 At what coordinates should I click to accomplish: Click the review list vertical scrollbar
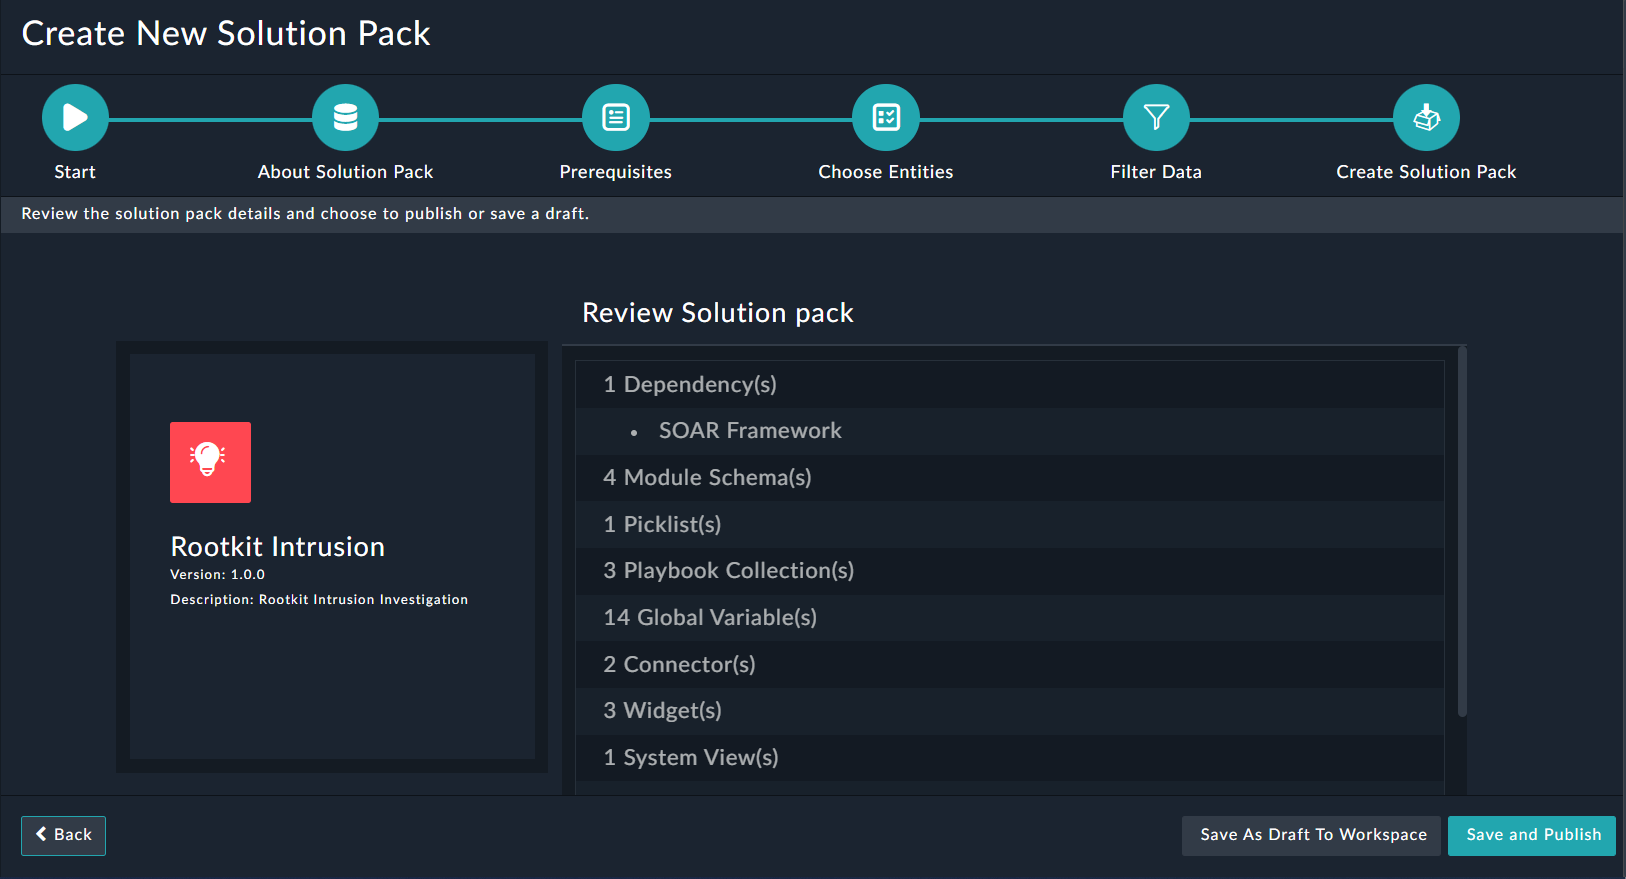pyautogui.click(x=1462, y=532)
